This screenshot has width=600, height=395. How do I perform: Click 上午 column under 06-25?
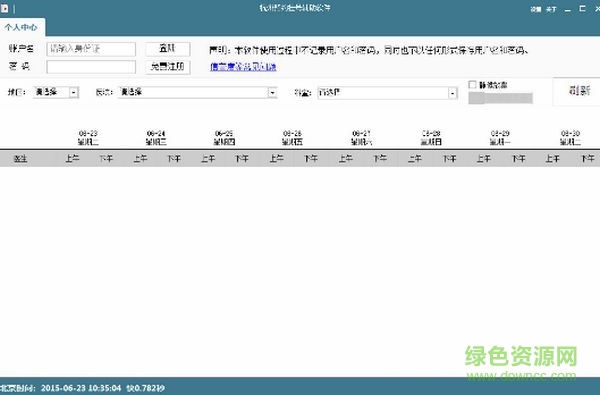pyautogui.click(x=208, y=158)
